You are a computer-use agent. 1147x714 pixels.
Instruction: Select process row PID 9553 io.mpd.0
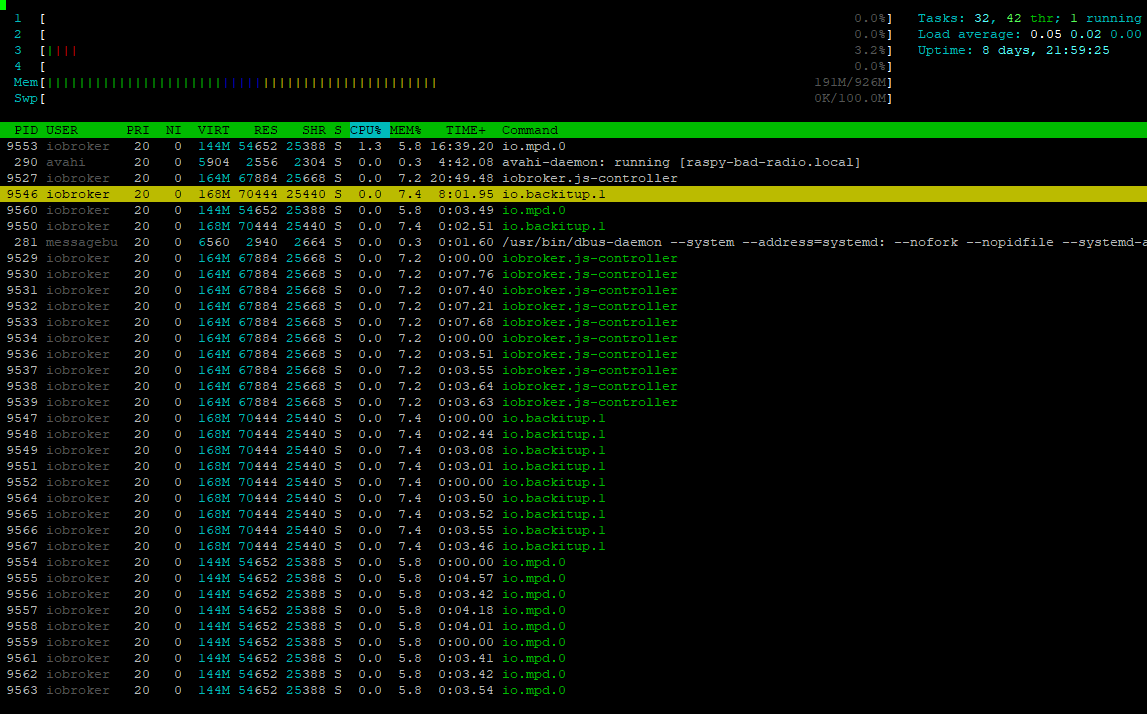click(574, 146)
